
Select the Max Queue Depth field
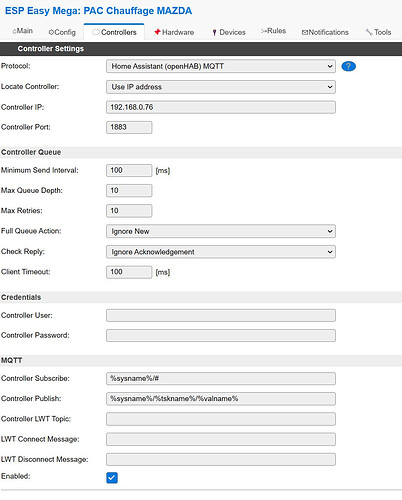click(129, 191)
